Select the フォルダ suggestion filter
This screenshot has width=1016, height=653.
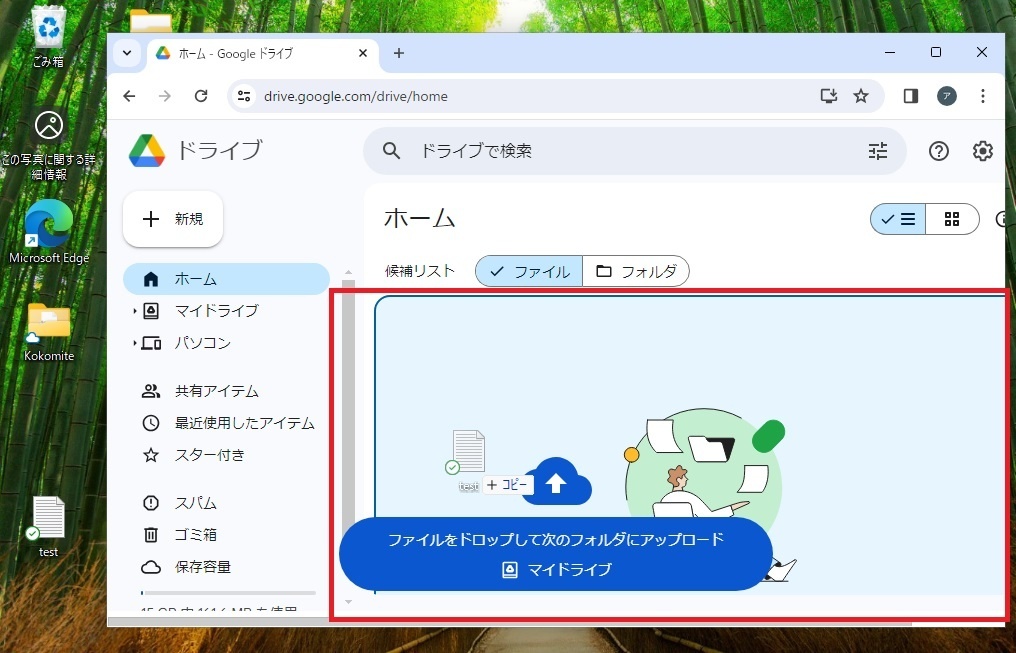point(636,271)
